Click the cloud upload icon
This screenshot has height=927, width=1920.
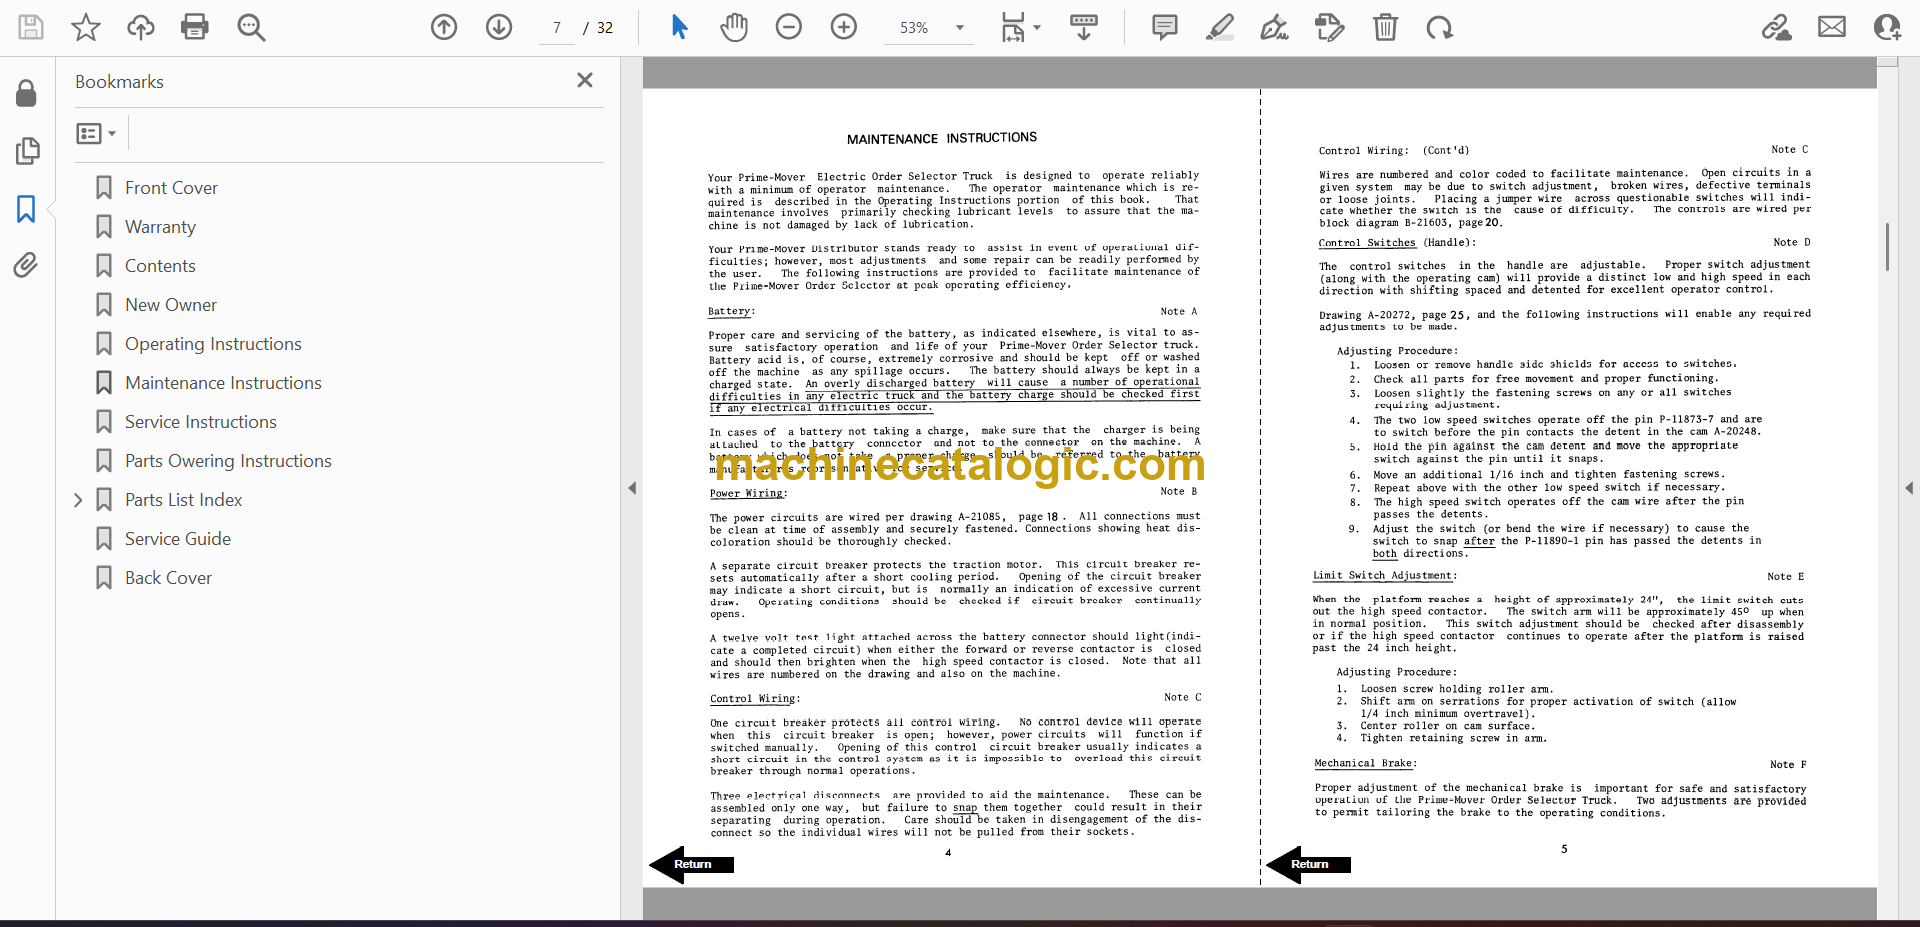(140, 27)
